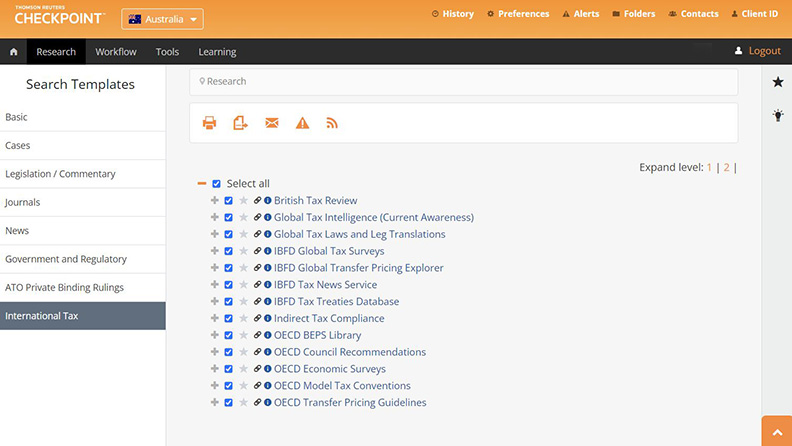
Task: Click the add-to-folder document icon
Action: 240,123
